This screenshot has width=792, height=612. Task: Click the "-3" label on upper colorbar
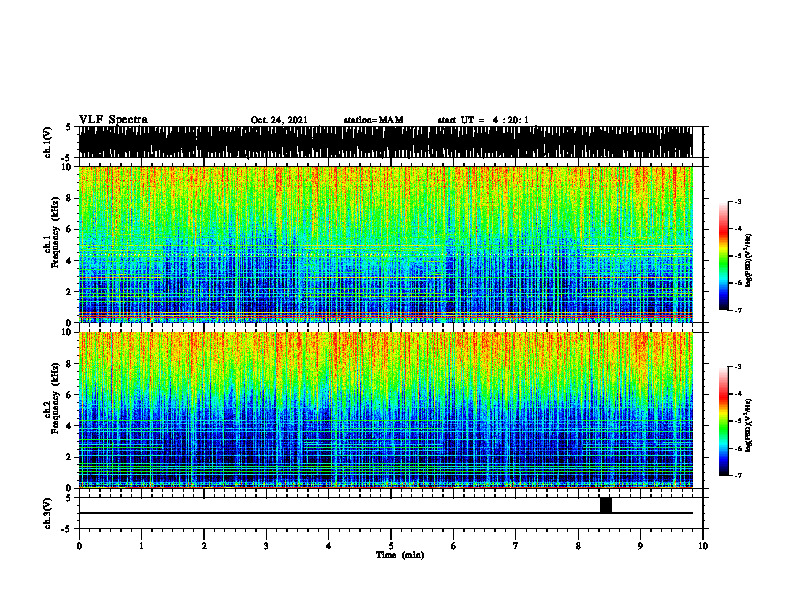(737, 202)
